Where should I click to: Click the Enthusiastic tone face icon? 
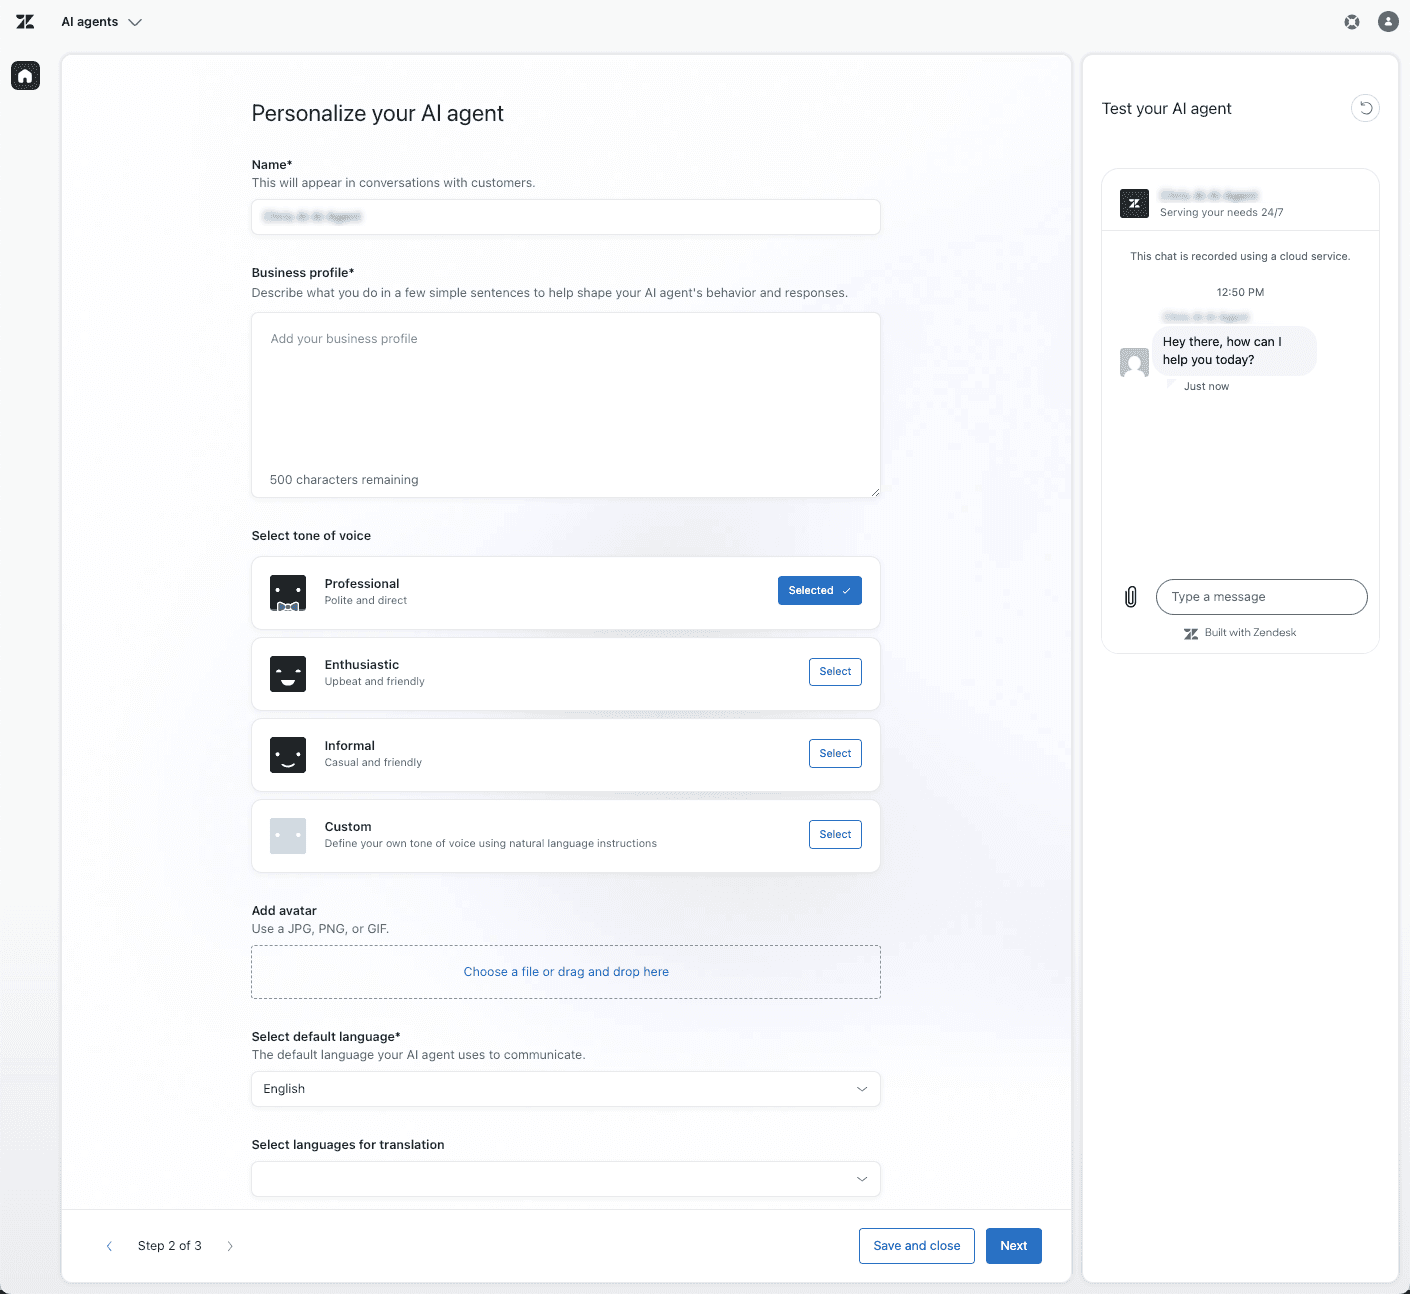point(288,674)
